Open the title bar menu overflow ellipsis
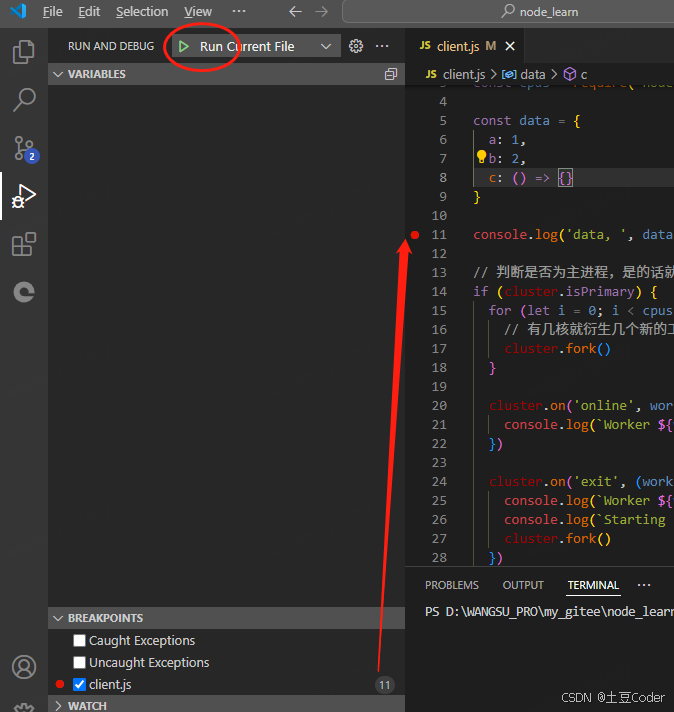This screenshot has width=674, height=712. tap(239, 11)
